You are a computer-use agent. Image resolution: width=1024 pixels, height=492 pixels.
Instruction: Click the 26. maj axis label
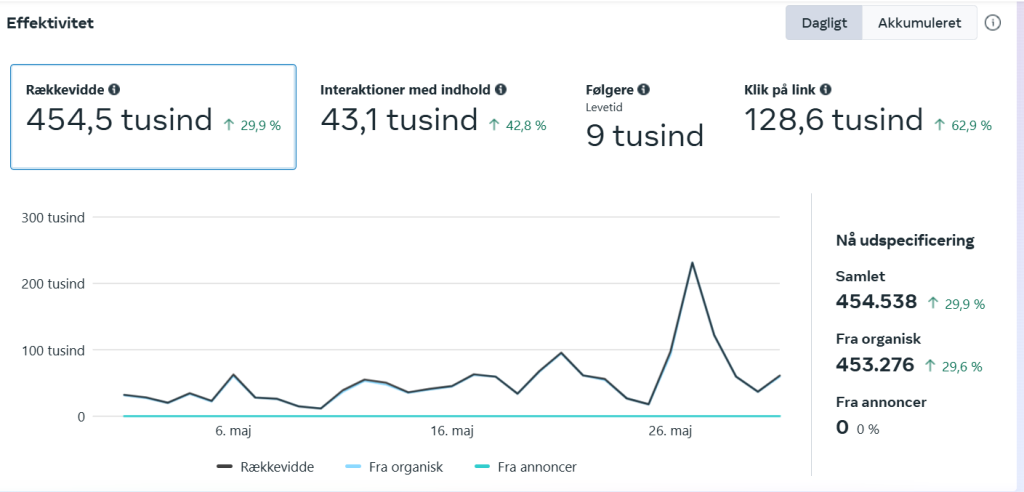coord(669,431)
